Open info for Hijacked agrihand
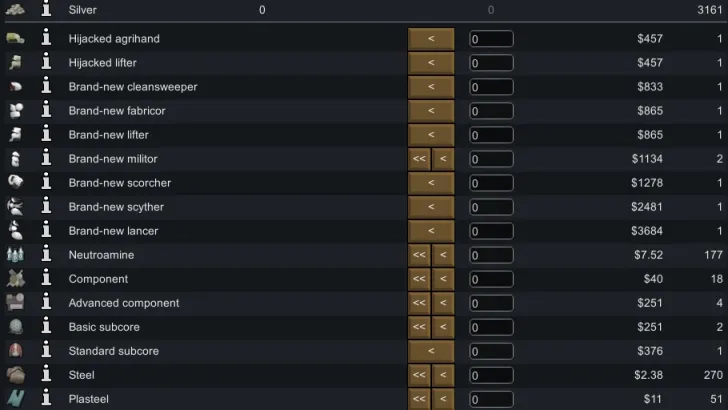 pyautogui.click(x=46, y=38)
